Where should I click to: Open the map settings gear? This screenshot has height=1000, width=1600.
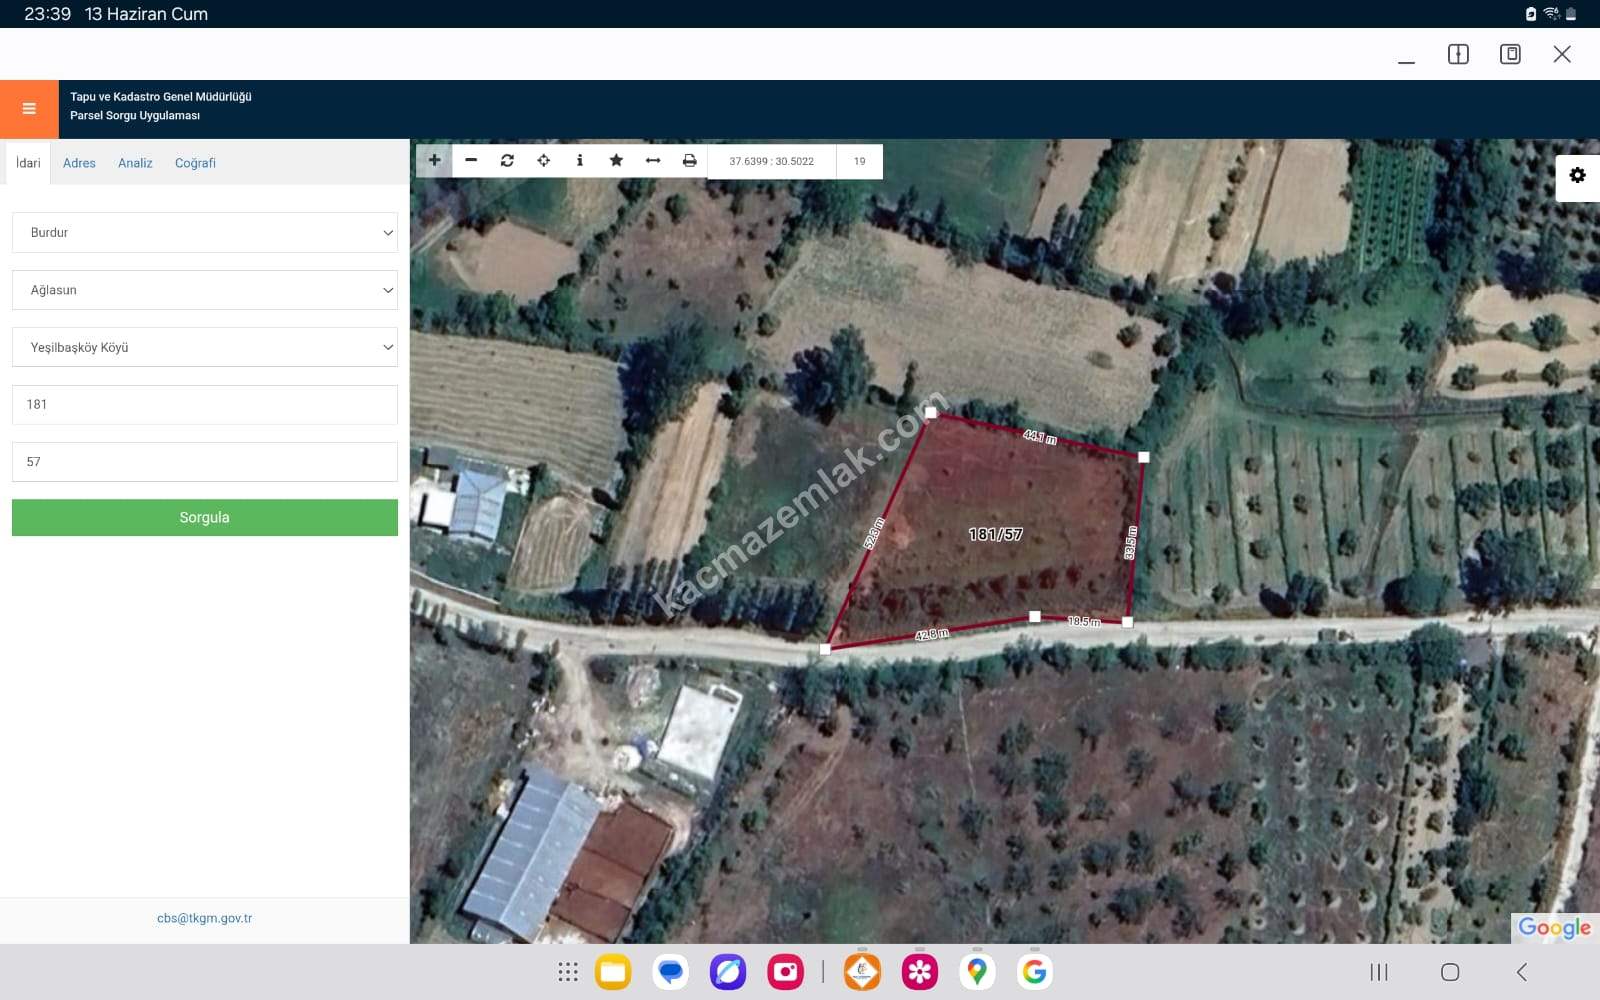coord(1577,176)
